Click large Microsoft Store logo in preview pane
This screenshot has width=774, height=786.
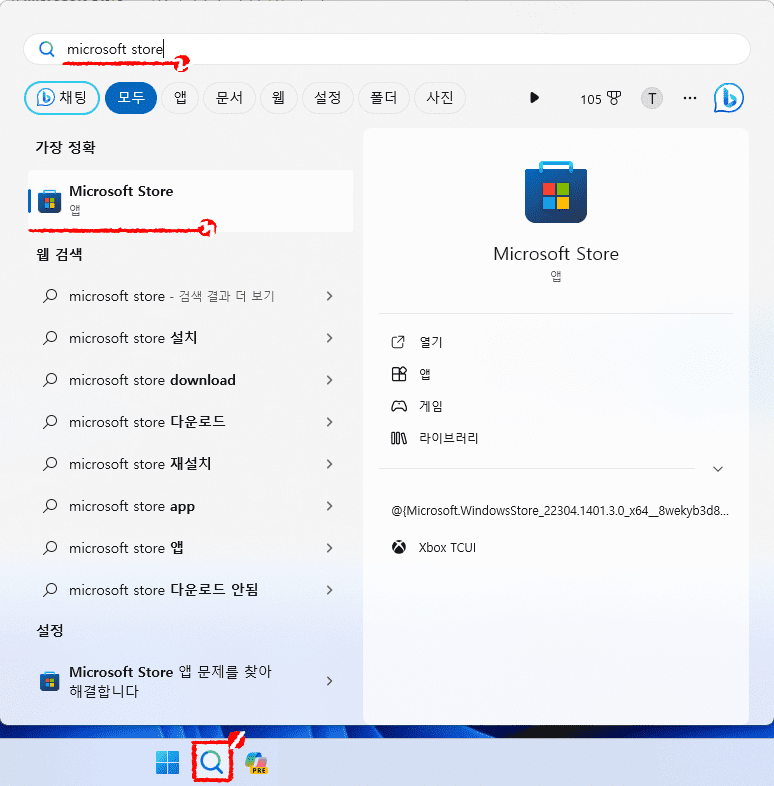[556, 192]
